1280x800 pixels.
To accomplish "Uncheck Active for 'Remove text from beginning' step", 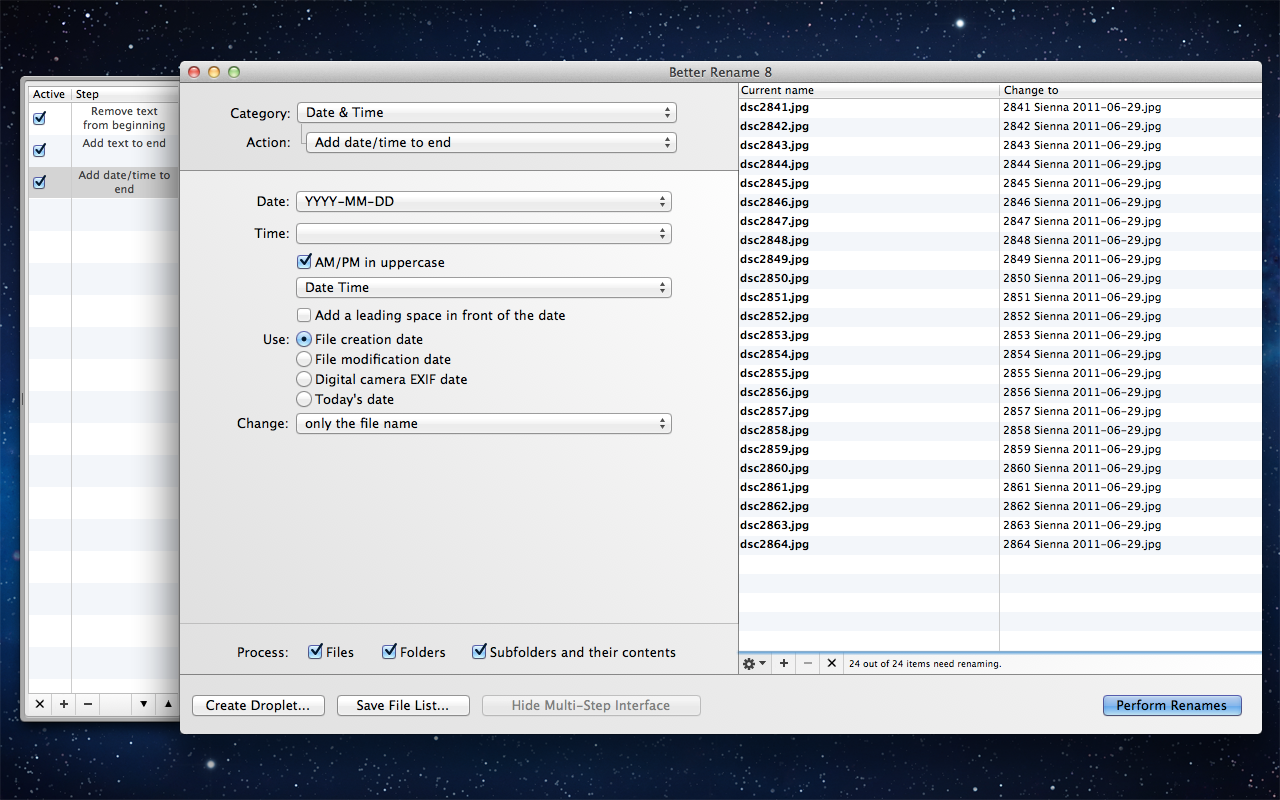I will tap(40, 118).
